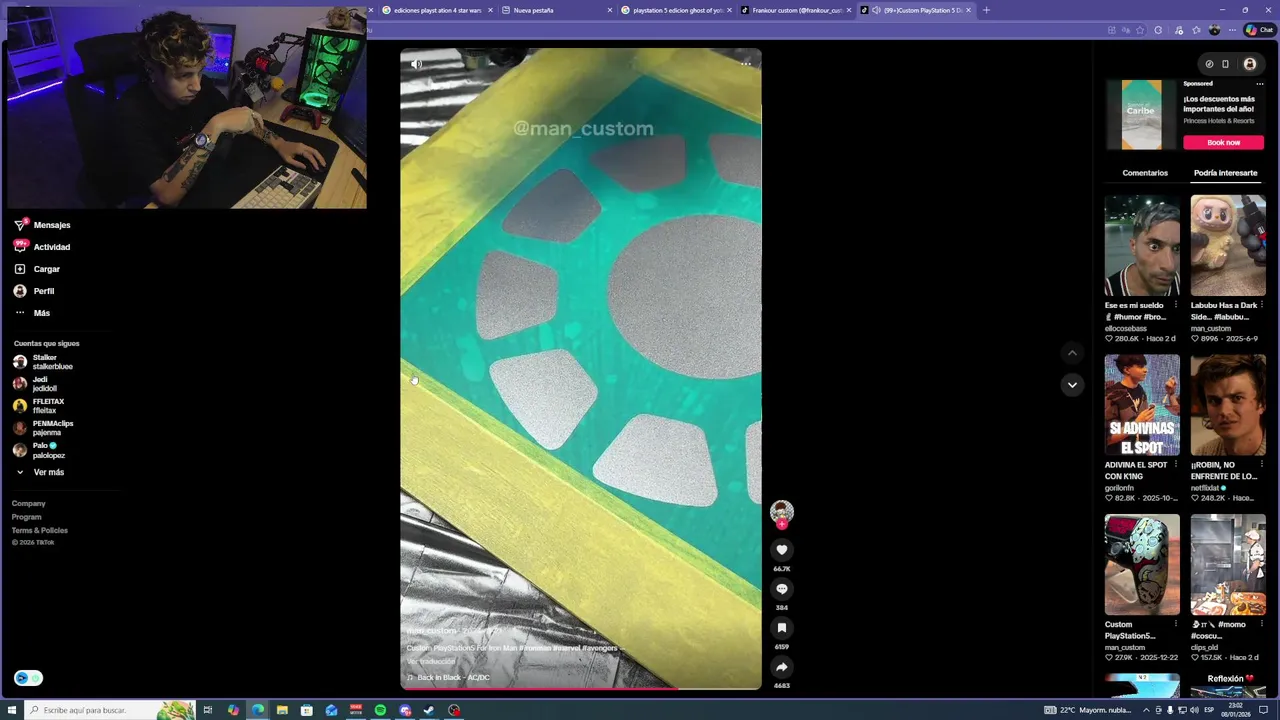The width and height of the screenshot is (1280, 720).
Task: Click the Sponsored Caribe ad image
Action: 1142,115
